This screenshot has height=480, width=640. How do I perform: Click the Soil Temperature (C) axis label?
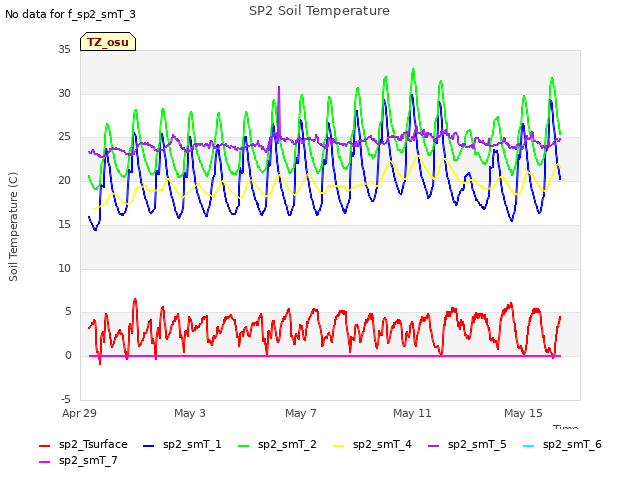13,227
